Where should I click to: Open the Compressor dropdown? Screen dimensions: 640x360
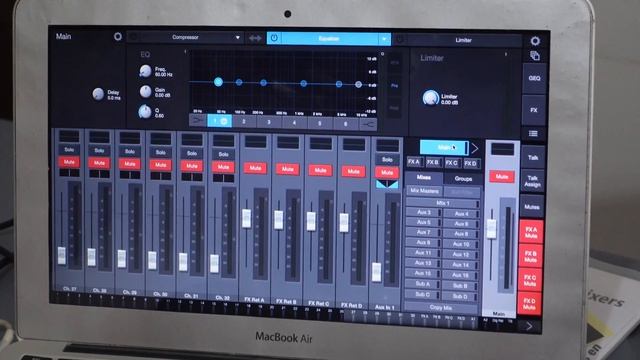pos(238,38)
